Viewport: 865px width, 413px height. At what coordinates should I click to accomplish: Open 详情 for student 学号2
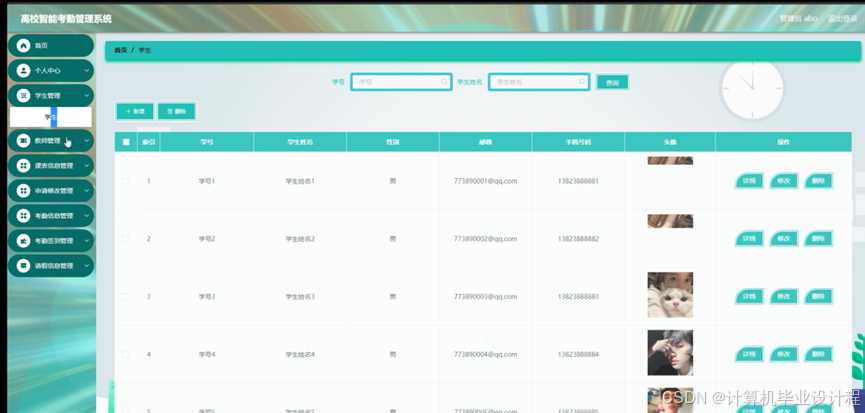(749, 239)
